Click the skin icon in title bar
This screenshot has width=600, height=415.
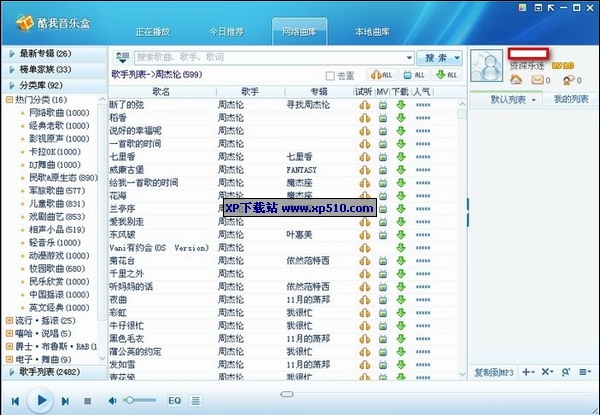pyautogui.click(x=522, y=7)
